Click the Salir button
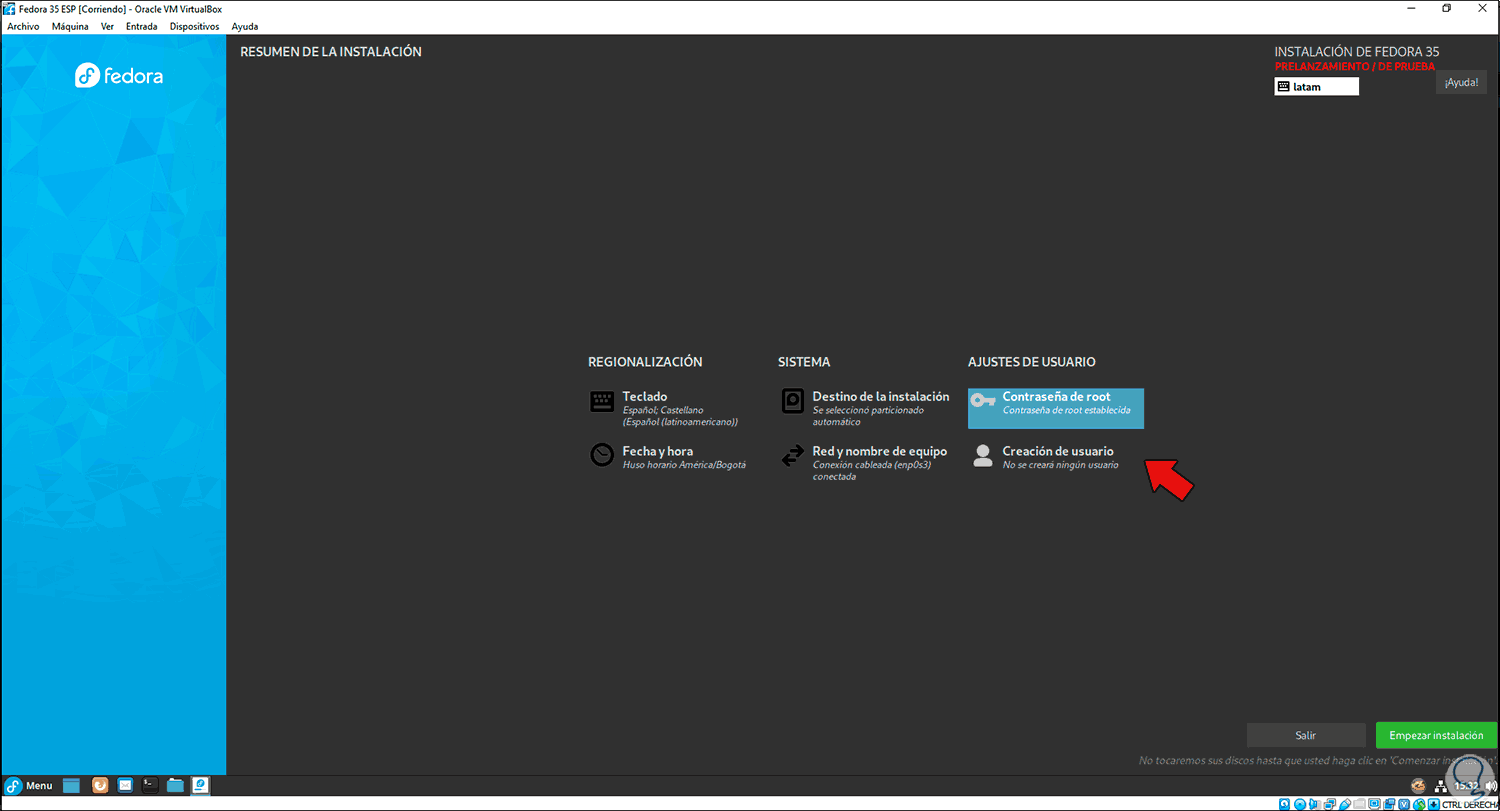Viewport: 1500px width, 811px height. (x=1306, y=735)
